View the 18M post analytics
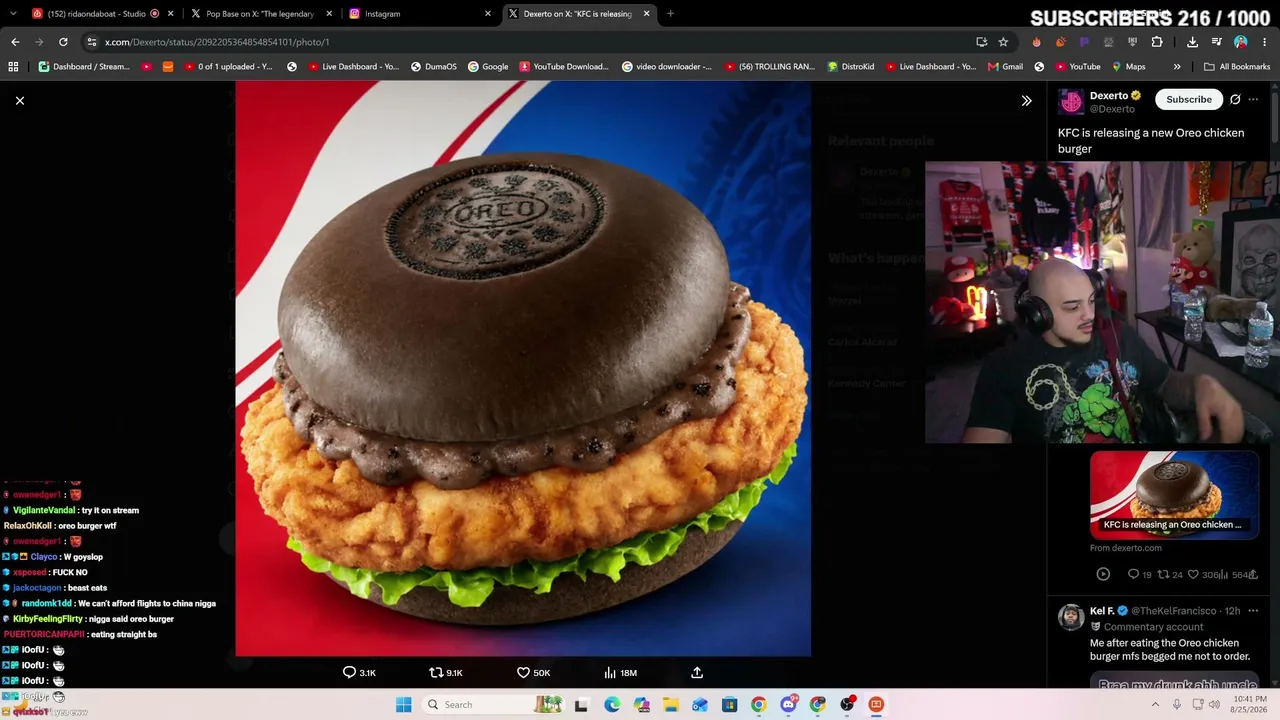 [619, 673]
